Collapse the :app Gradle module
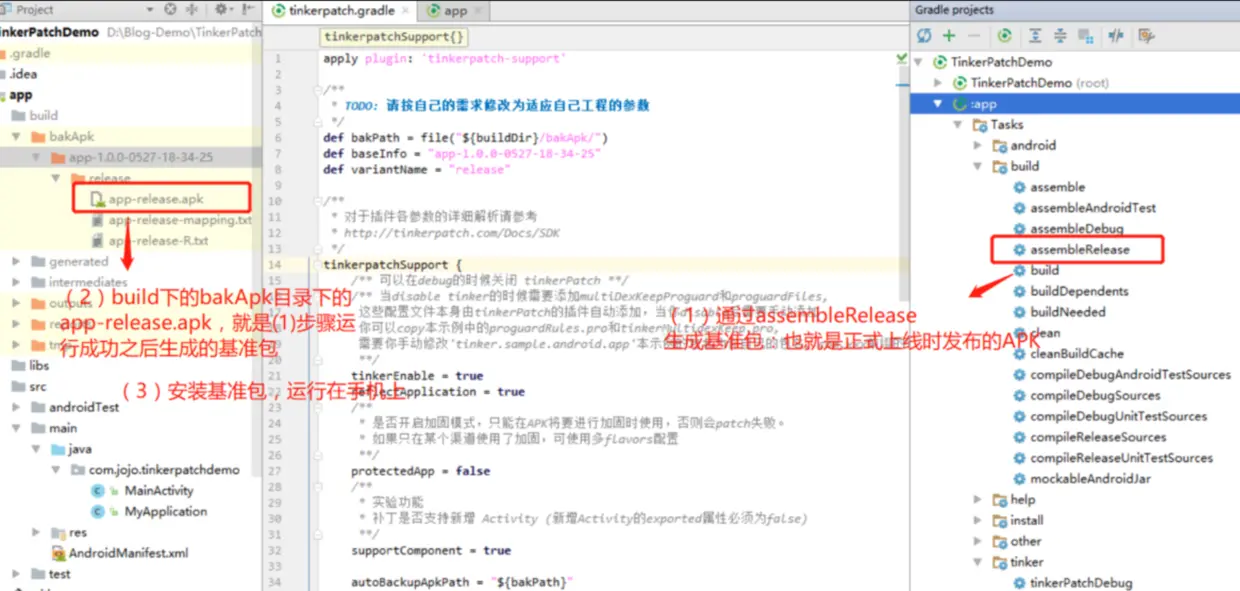1240x591 pixels. point(939,104)
